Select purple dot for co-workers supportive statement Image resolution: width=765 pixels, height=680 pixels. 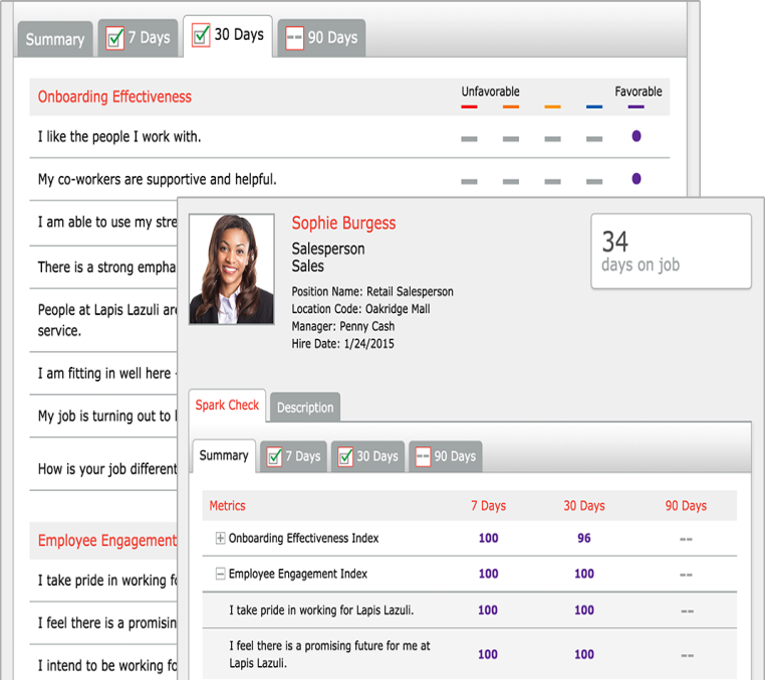click(x=636, y=179)
